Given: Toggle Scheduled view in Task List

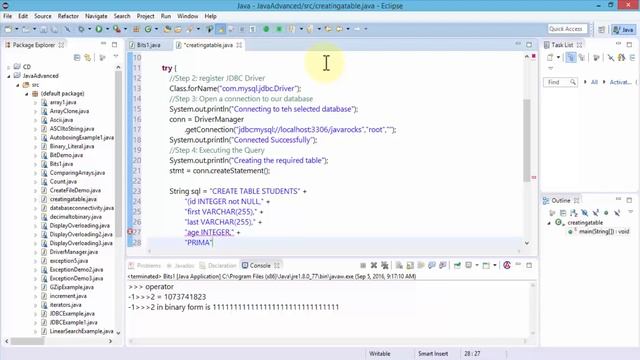Looking at the screenshot, I should click(x=582, y=58).
